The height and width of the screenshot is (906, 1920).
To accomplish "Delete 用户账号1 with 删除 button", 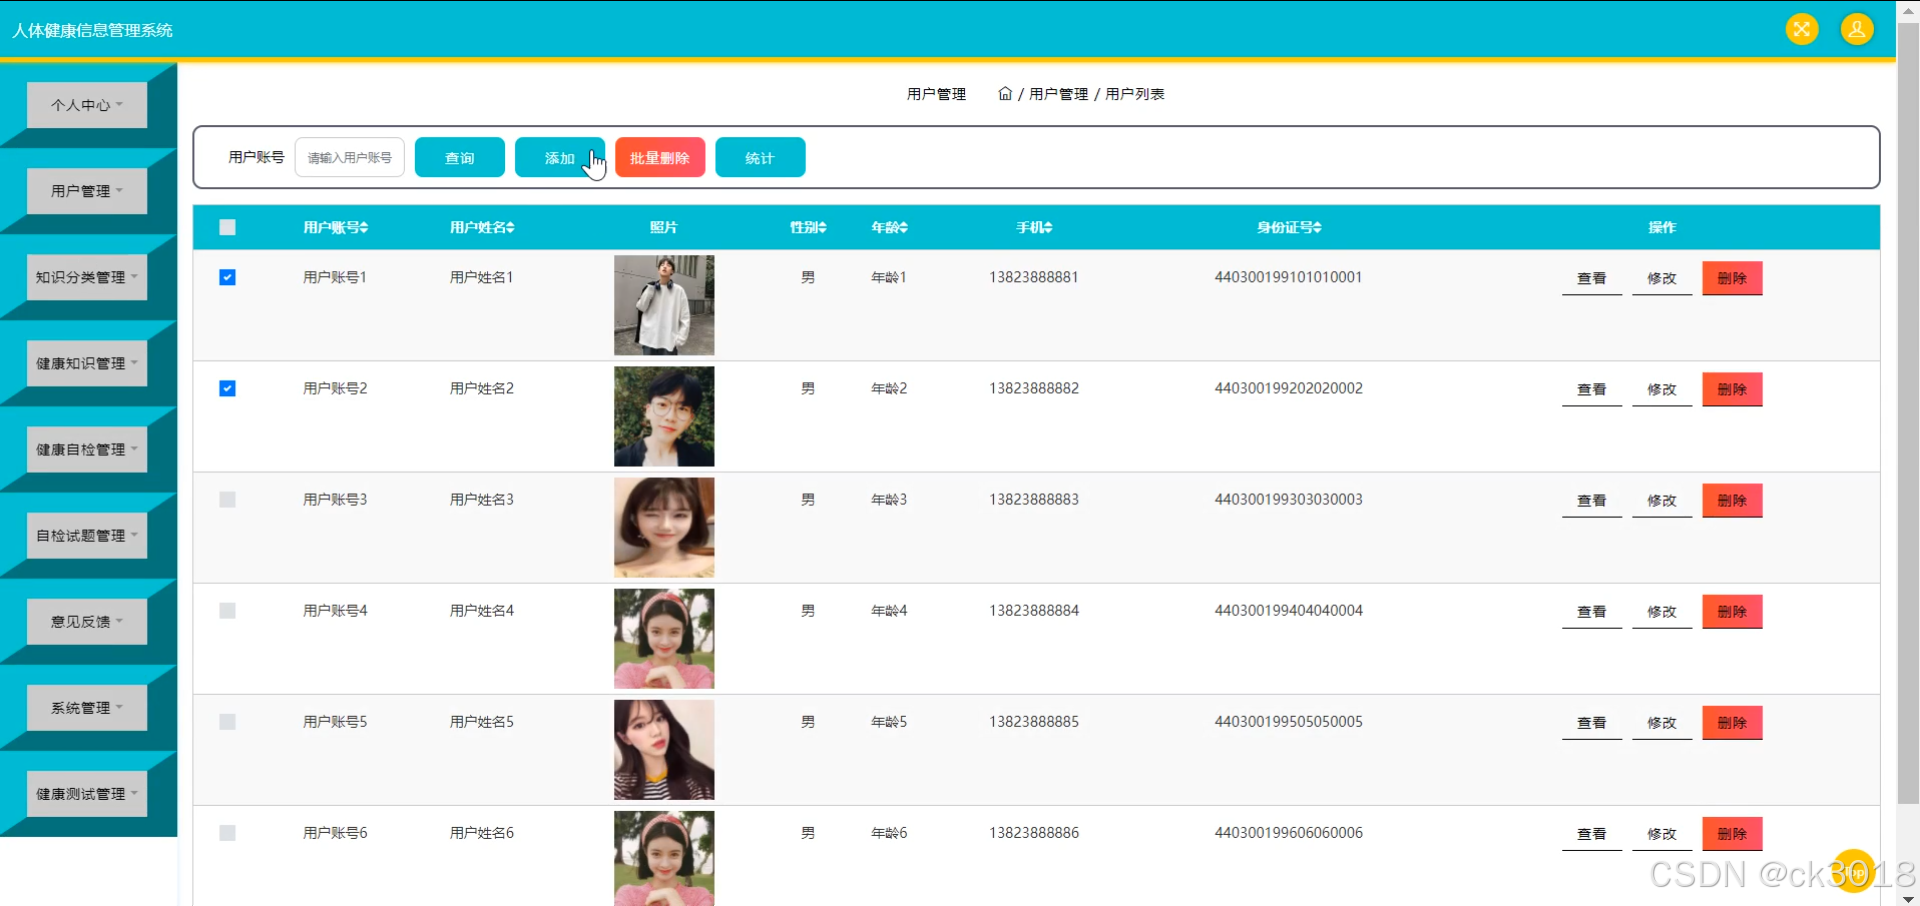I will (x=1732, y=278).
